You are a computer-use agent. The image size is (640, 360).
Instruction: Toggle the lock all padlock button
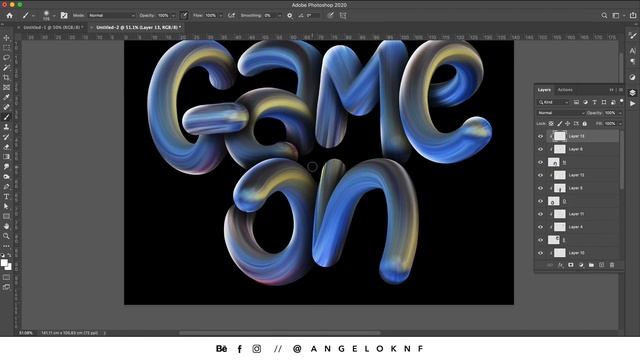584,123
